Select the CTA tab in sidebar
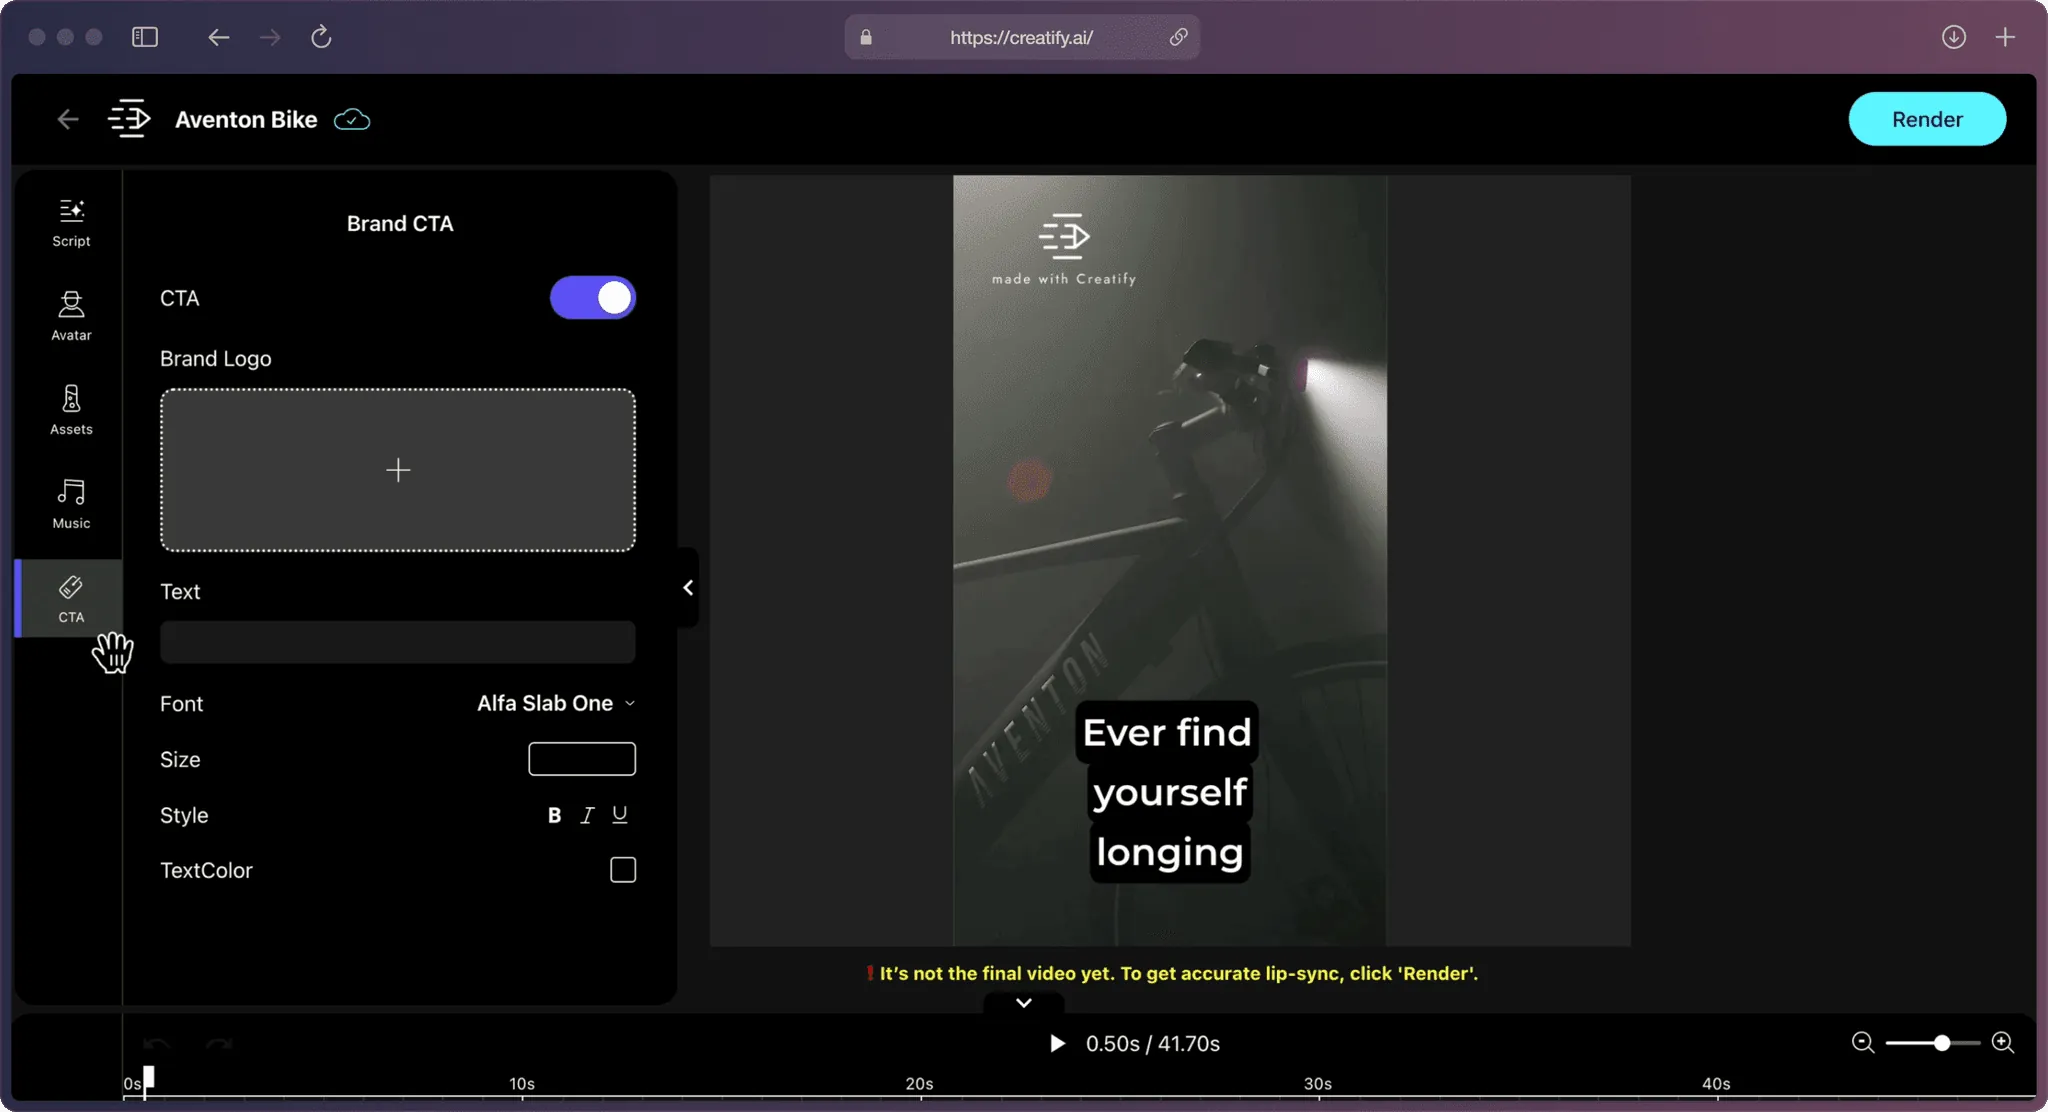The image size is (2048, 1112). tap(71, 598)
